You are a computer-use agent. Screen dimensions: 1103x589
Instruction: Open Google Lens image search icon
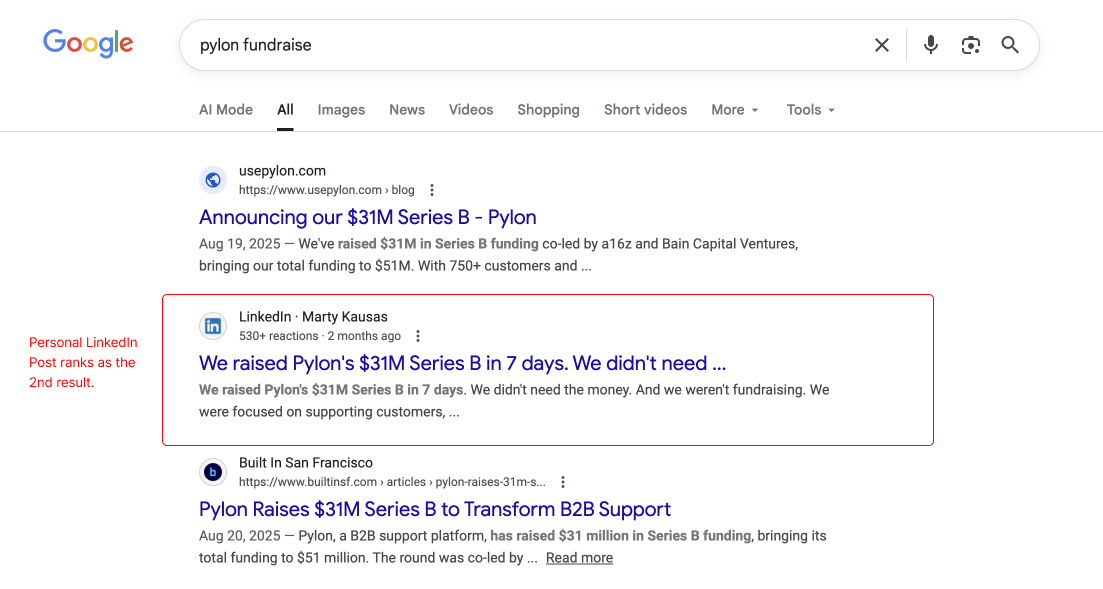click(x=971, y=45)
